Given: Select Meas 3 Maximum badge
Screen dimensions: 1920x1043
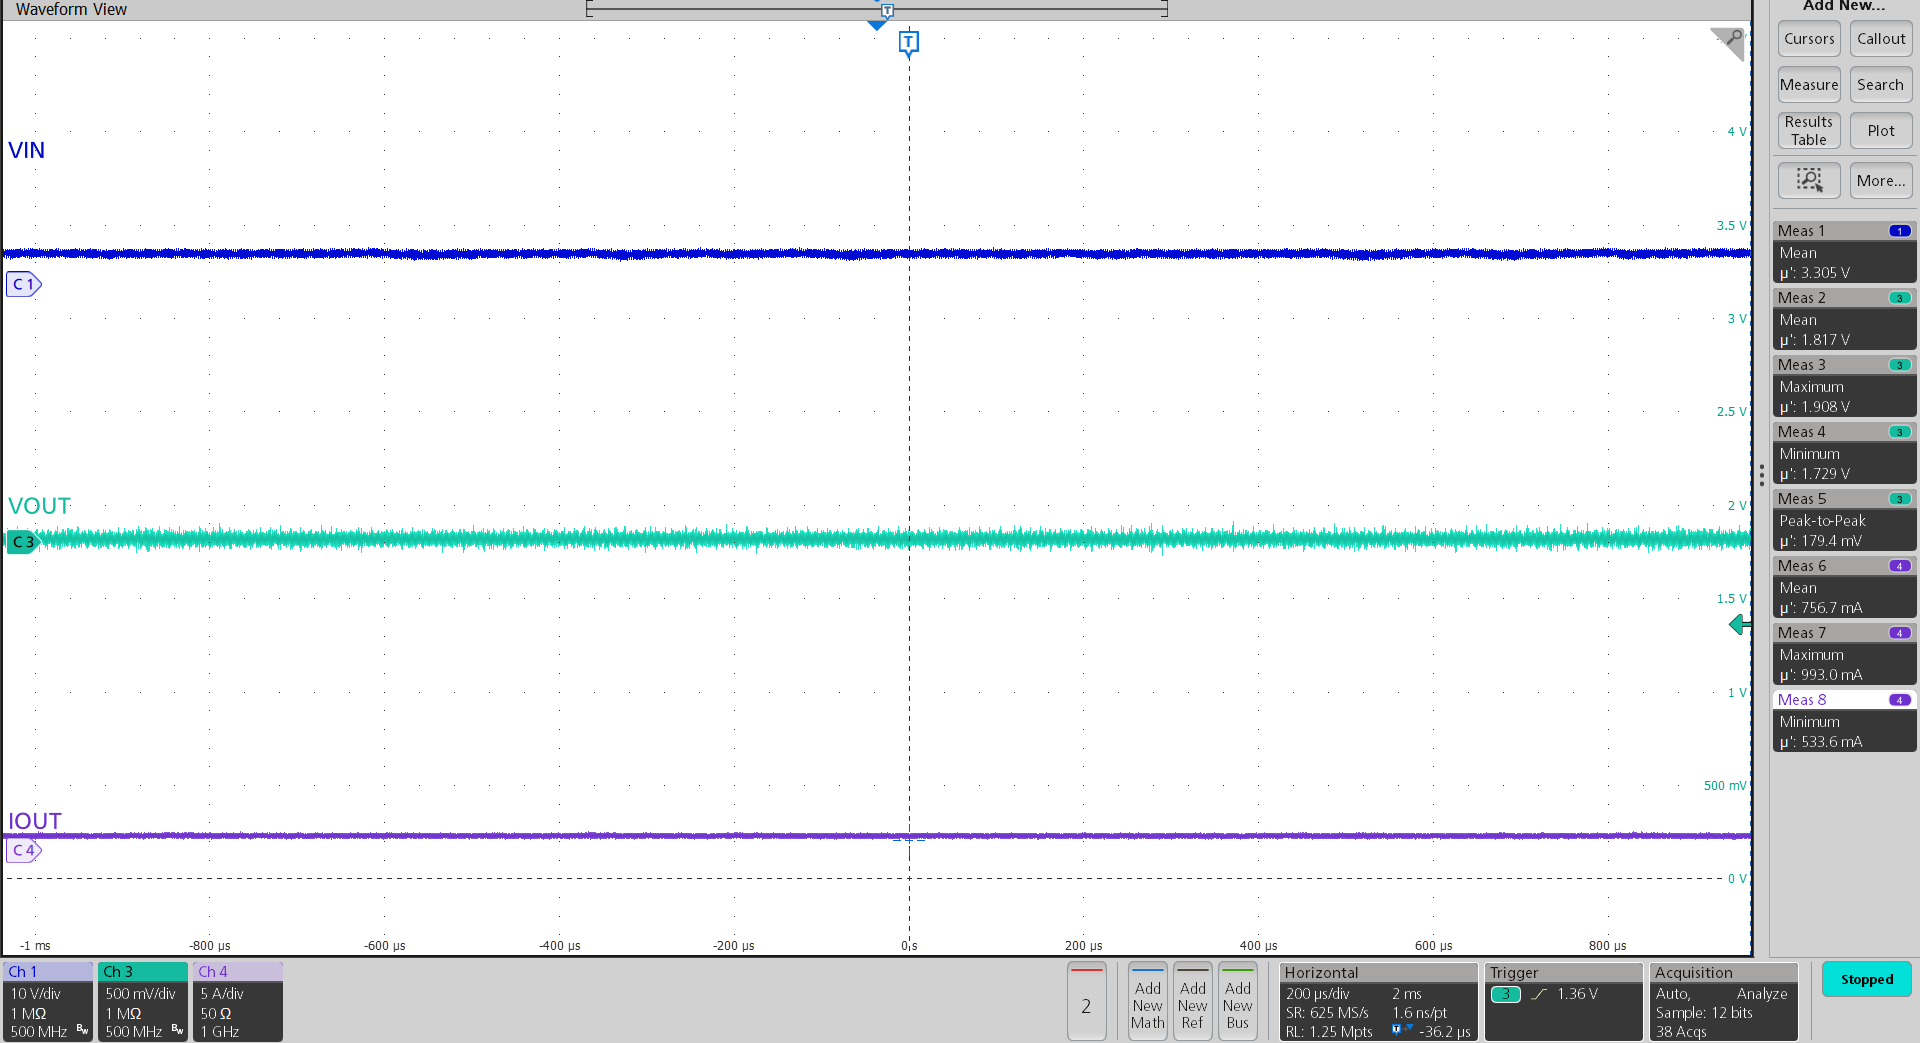Looking at the screenshot, I should click(x=1844, y=386).
